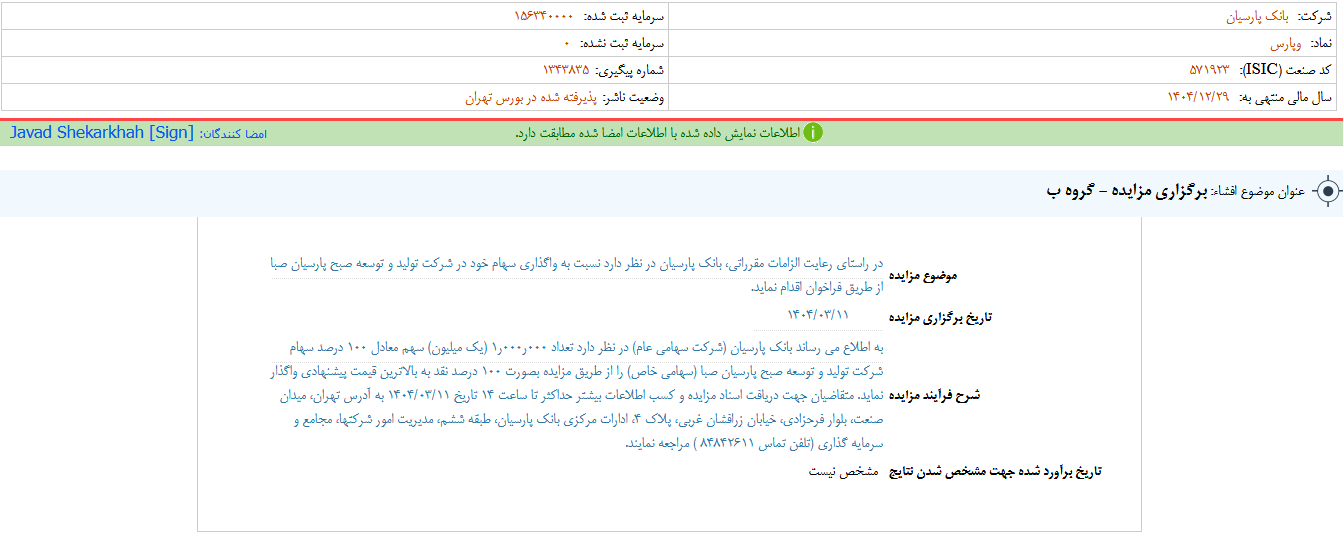Click the label موضوع مزایده
The height and width of the screenshot is (538, 1343).
coord(924,275)
